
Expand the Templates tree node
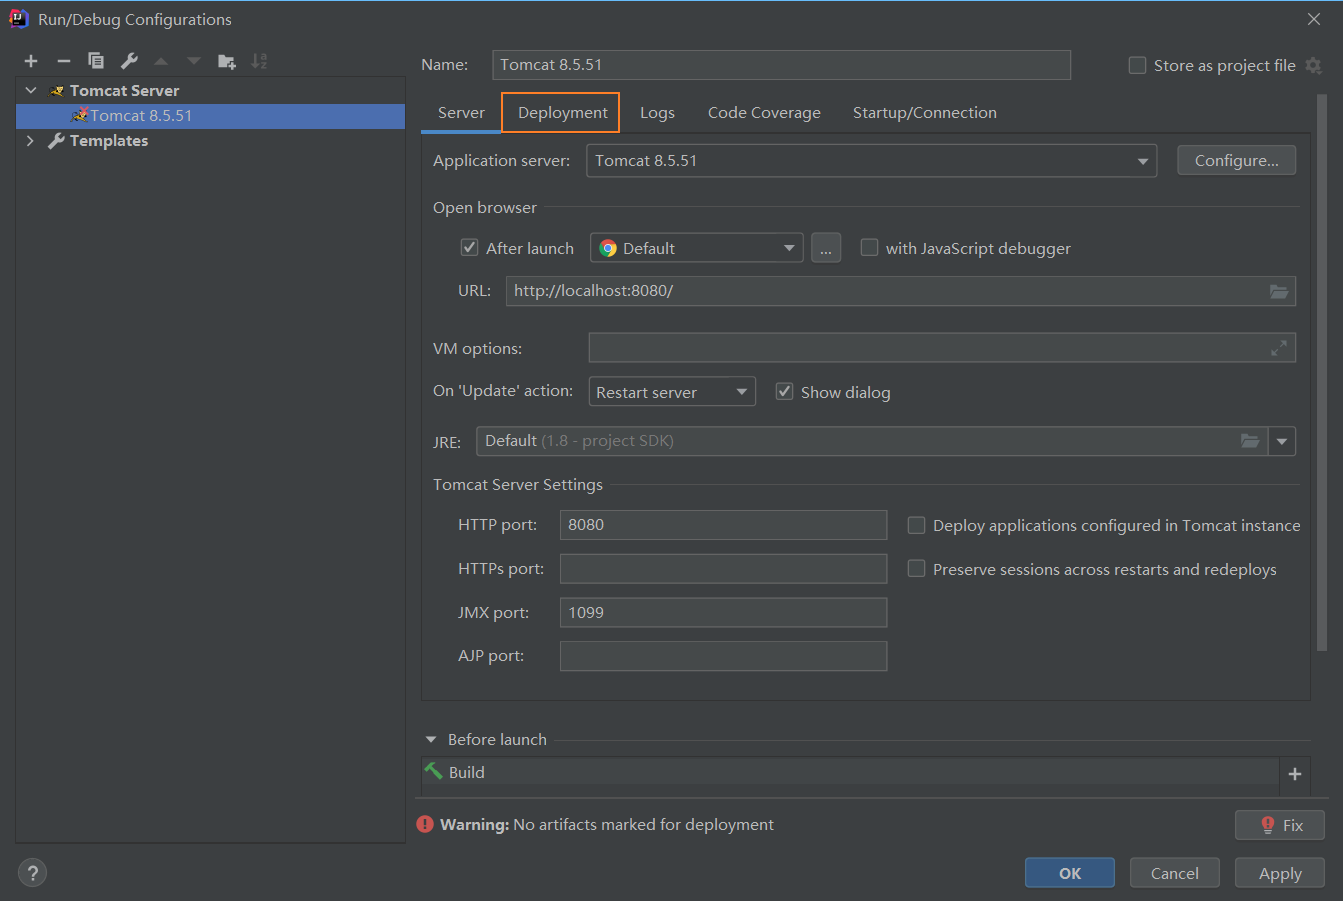click(30, 141)
